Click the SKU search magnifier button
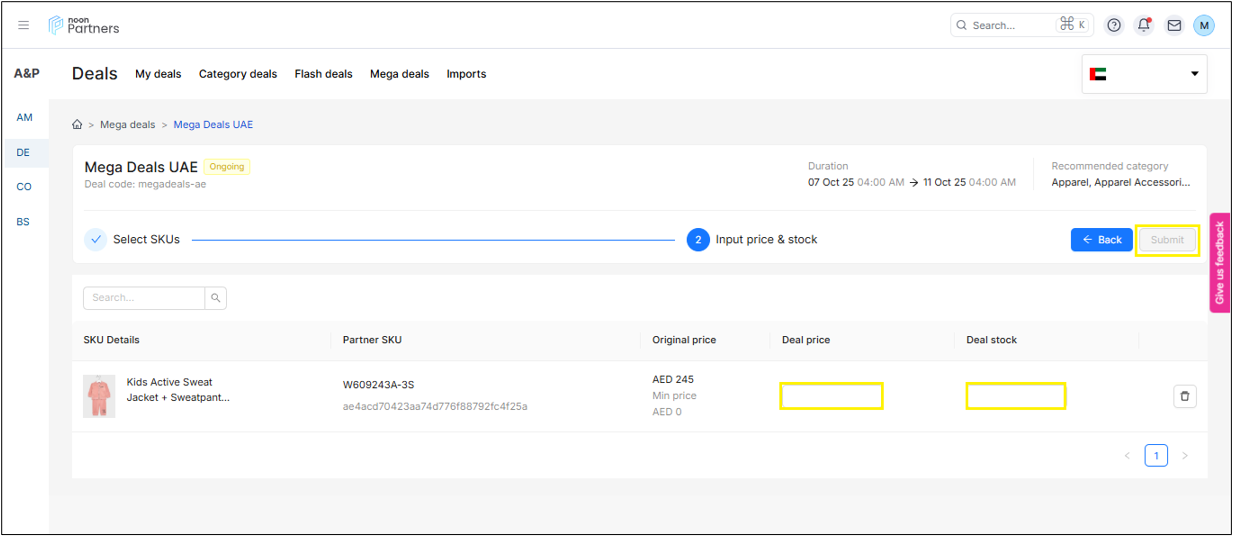This screenshot has width=1234, height=538. click(215, 298)
